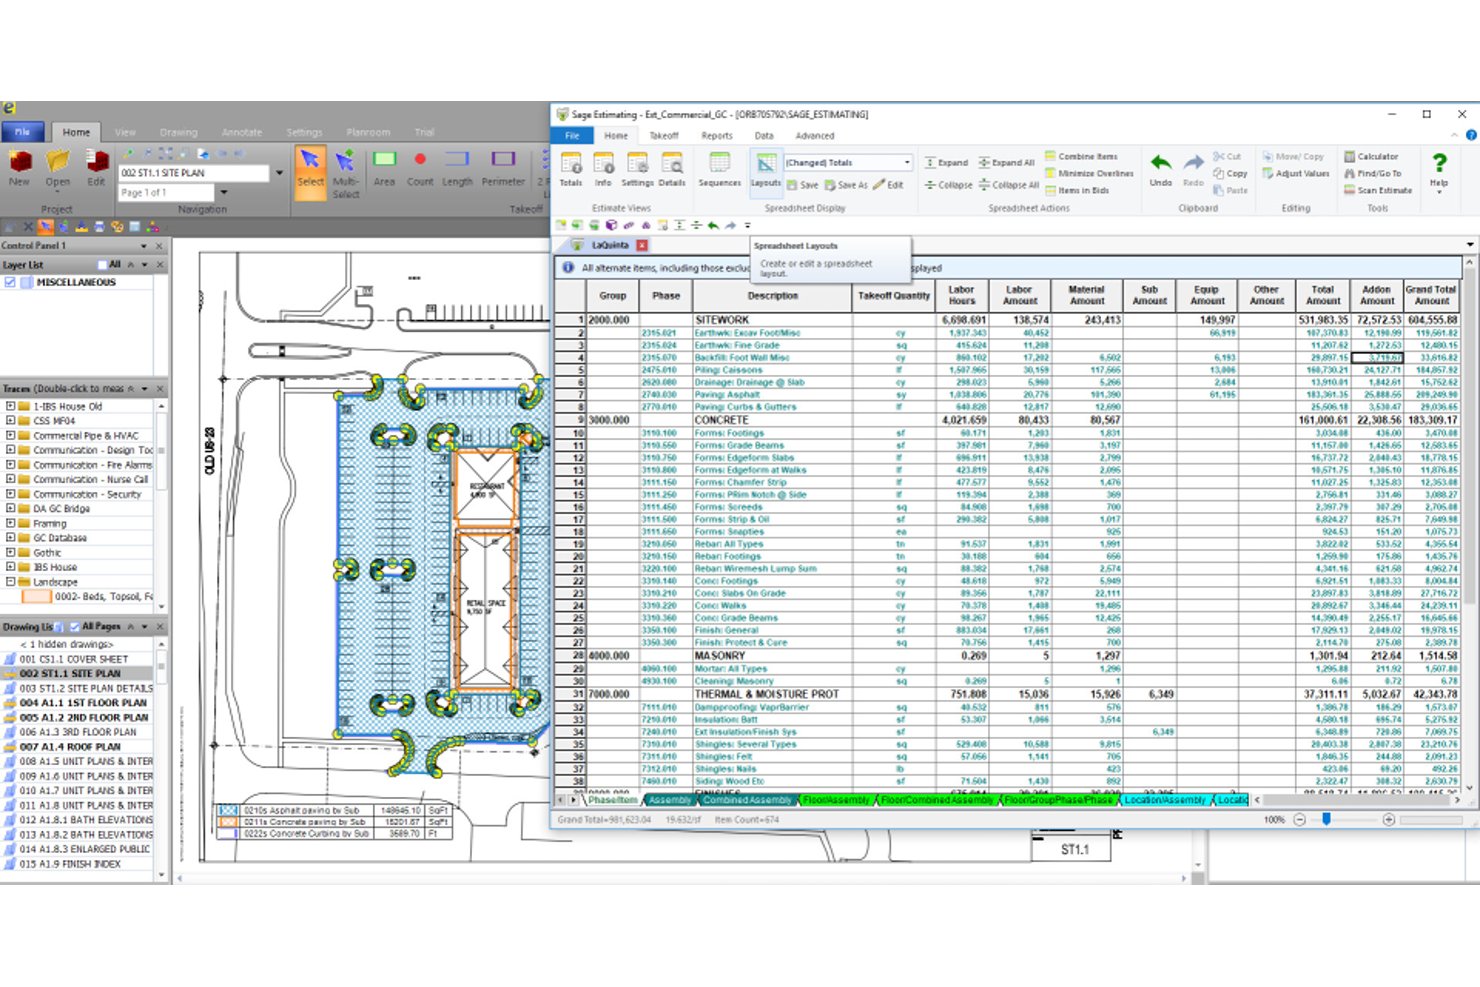The height and width of the screenshot is (987, 1480).
Task: Open the Annotate tab in takeoff app
Action: [242, 132]
